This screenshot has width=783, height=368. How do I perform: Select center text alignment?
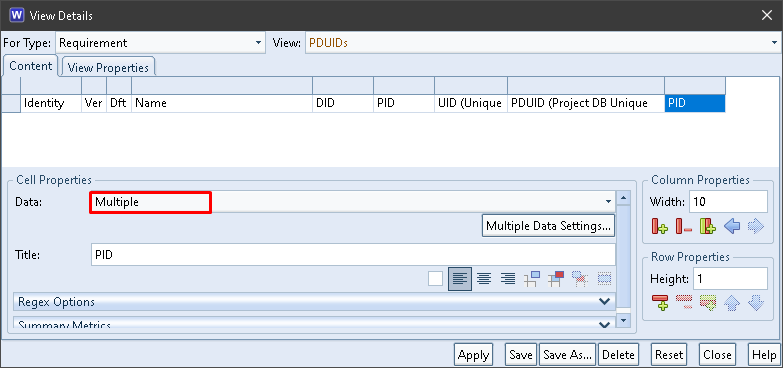pos(483,279)
